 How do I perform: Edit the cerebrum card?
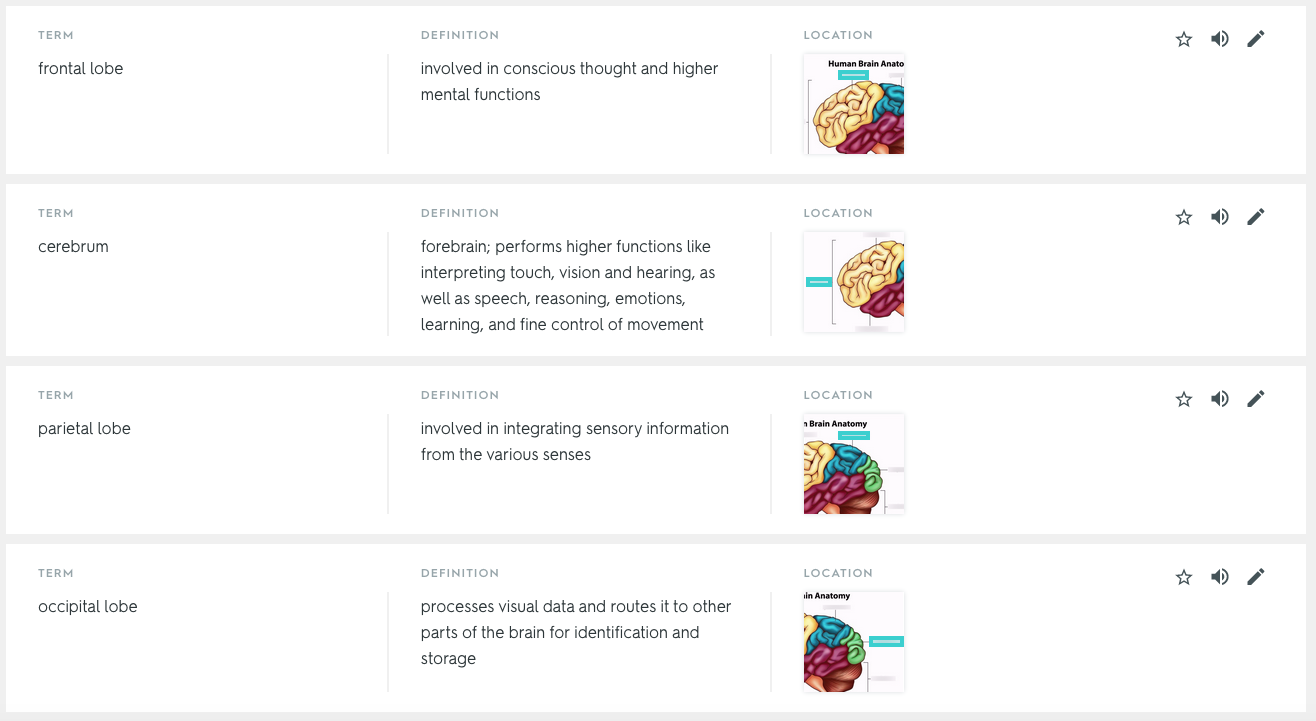(1256, 217)
